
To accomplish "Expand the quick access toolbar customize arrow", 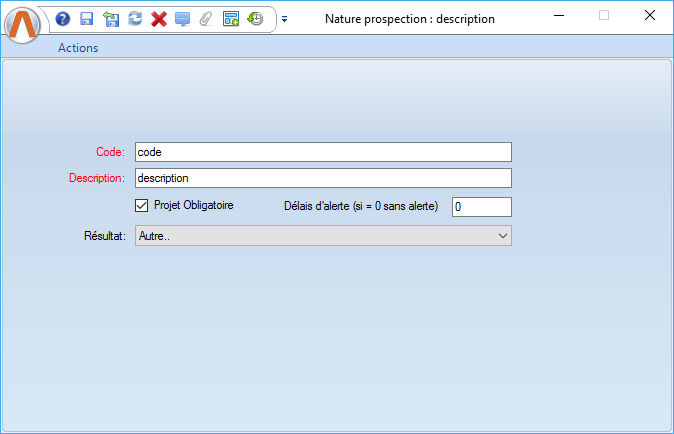I will [284, 19].
